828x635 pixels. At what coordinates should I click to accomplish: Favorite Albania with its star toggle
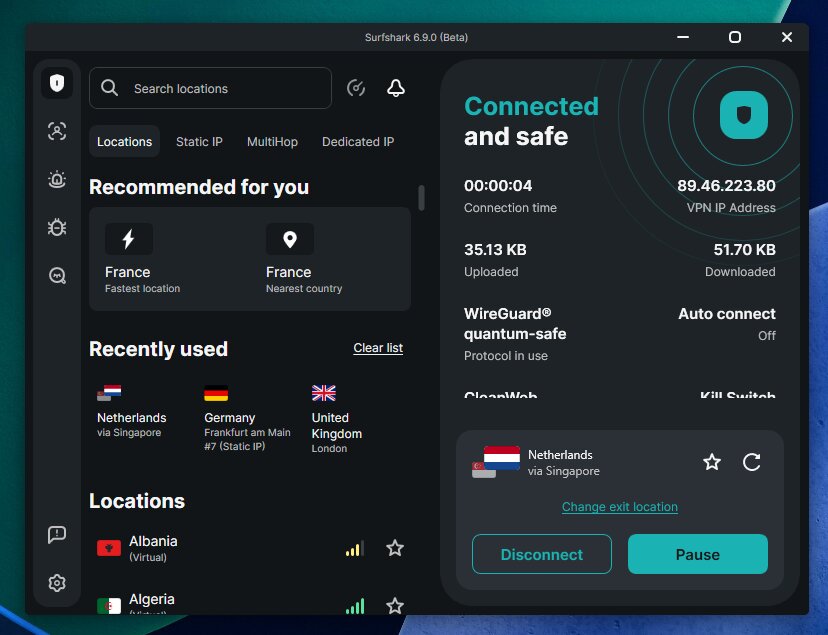[x=395, y=548]
